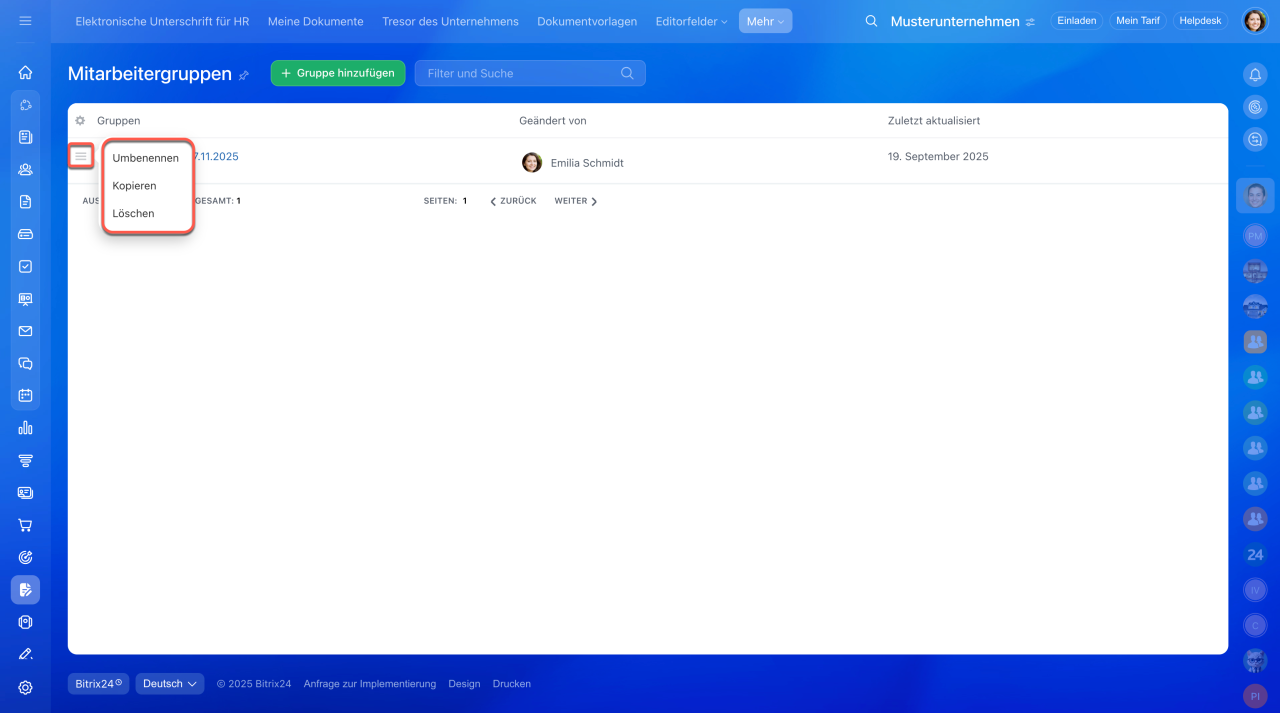Image resolution: width=1280 pixels, height=713 pixels.
Task: Go to the home icon in sidebar
Action: 25,72
